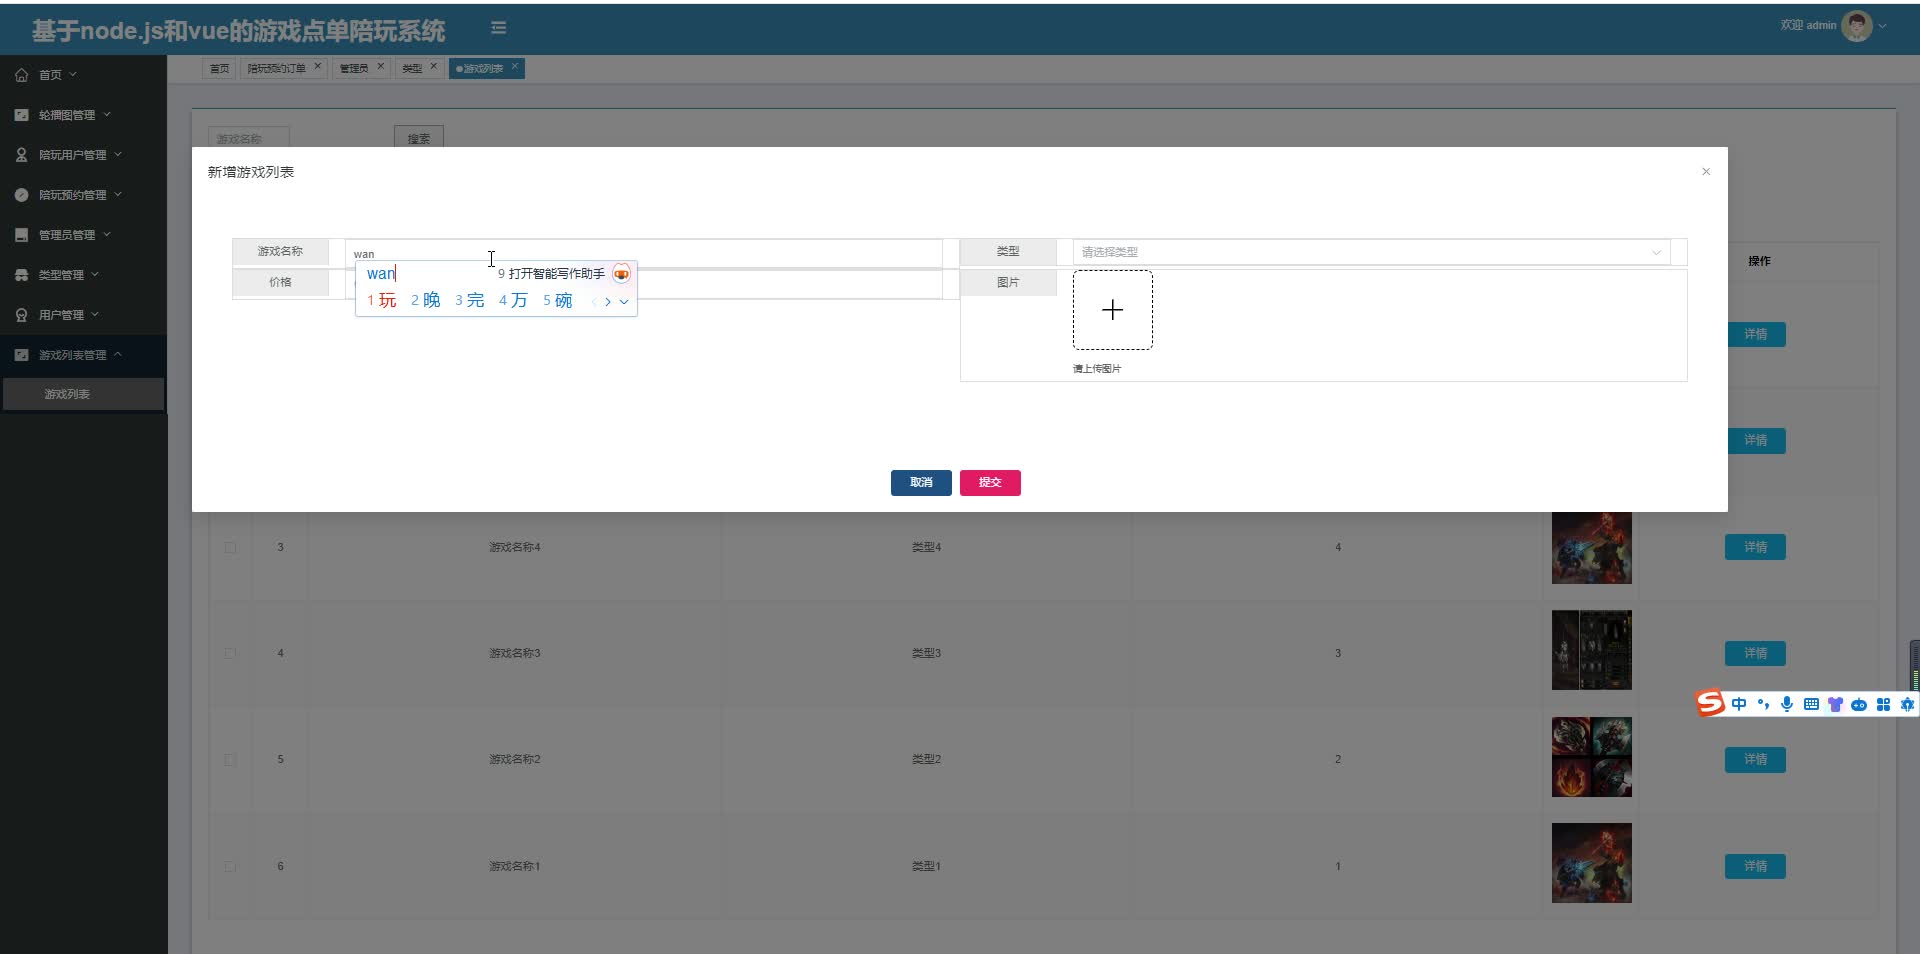Open 游戏列表 submenu item in sidebar
The width and height of the screenshot is (1920, 954).
[83, 394]
